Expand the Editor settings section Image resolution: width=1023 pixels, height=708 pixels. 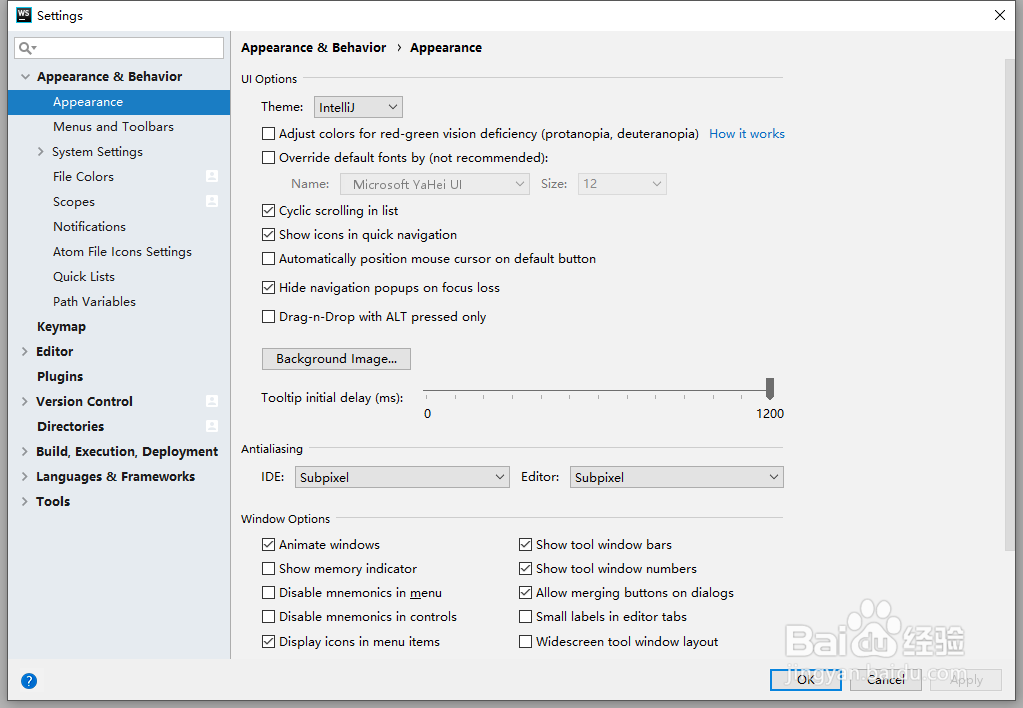[25, 352]
